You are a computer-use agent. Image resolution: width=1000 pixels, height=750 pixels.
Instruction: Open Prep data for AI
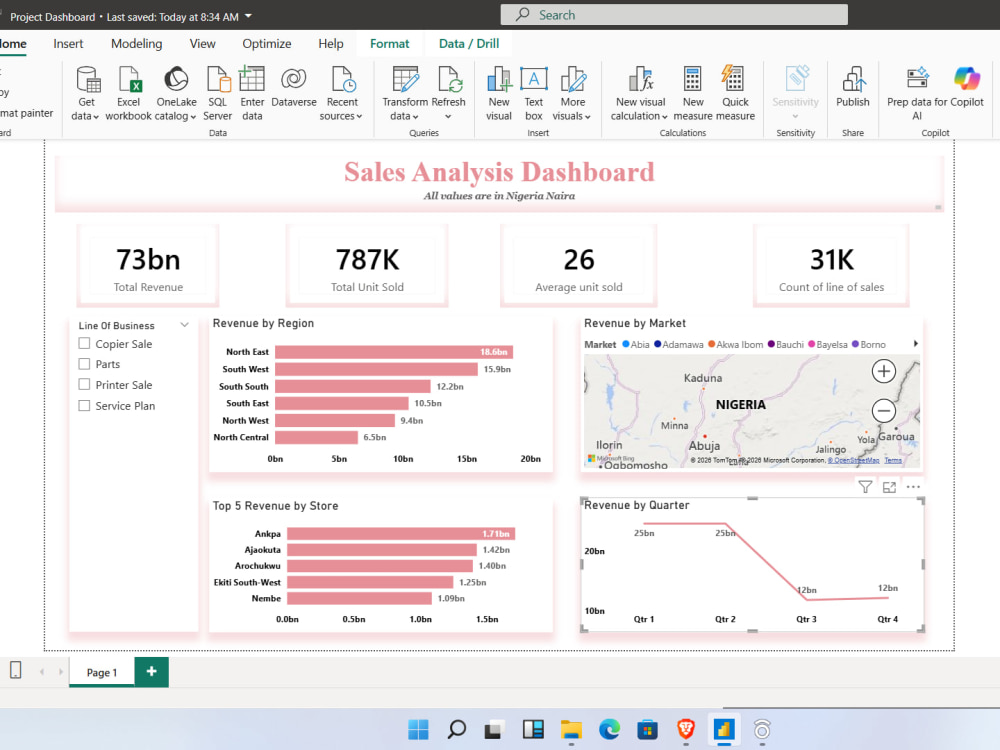click(918, 79)
